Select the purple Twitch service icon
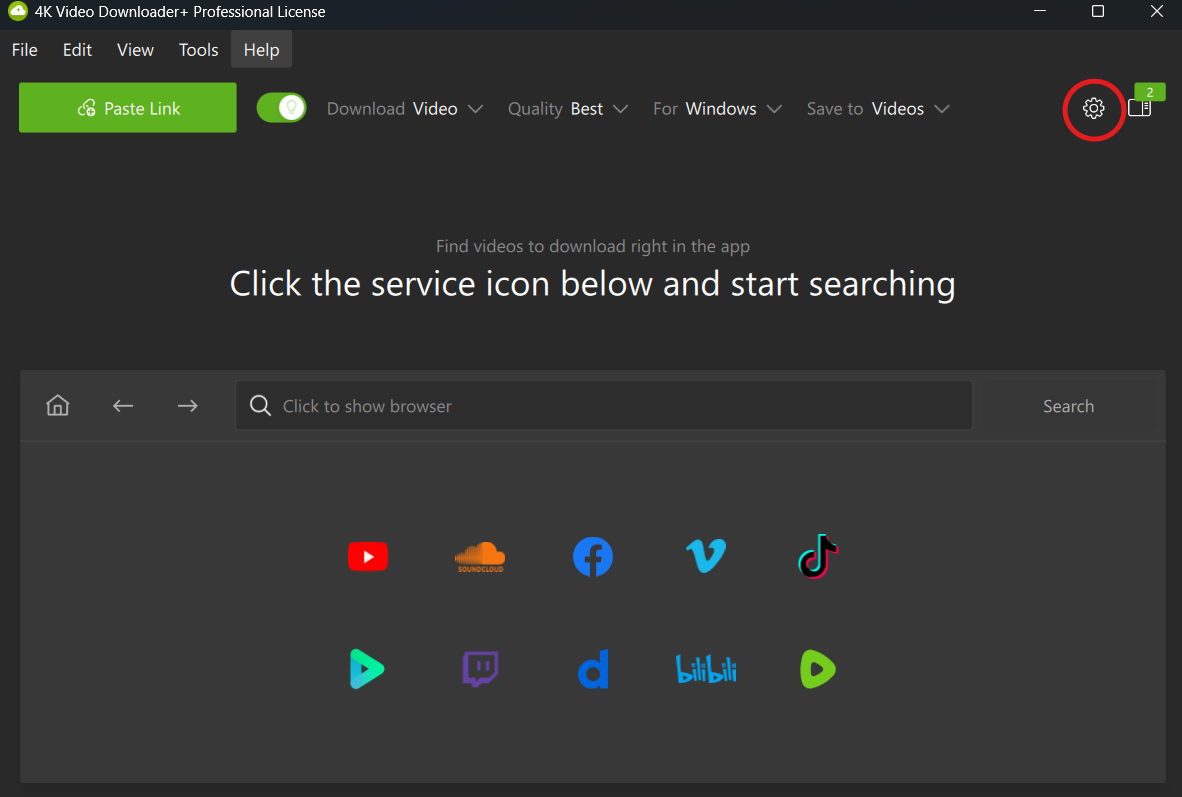 (480, 669)
